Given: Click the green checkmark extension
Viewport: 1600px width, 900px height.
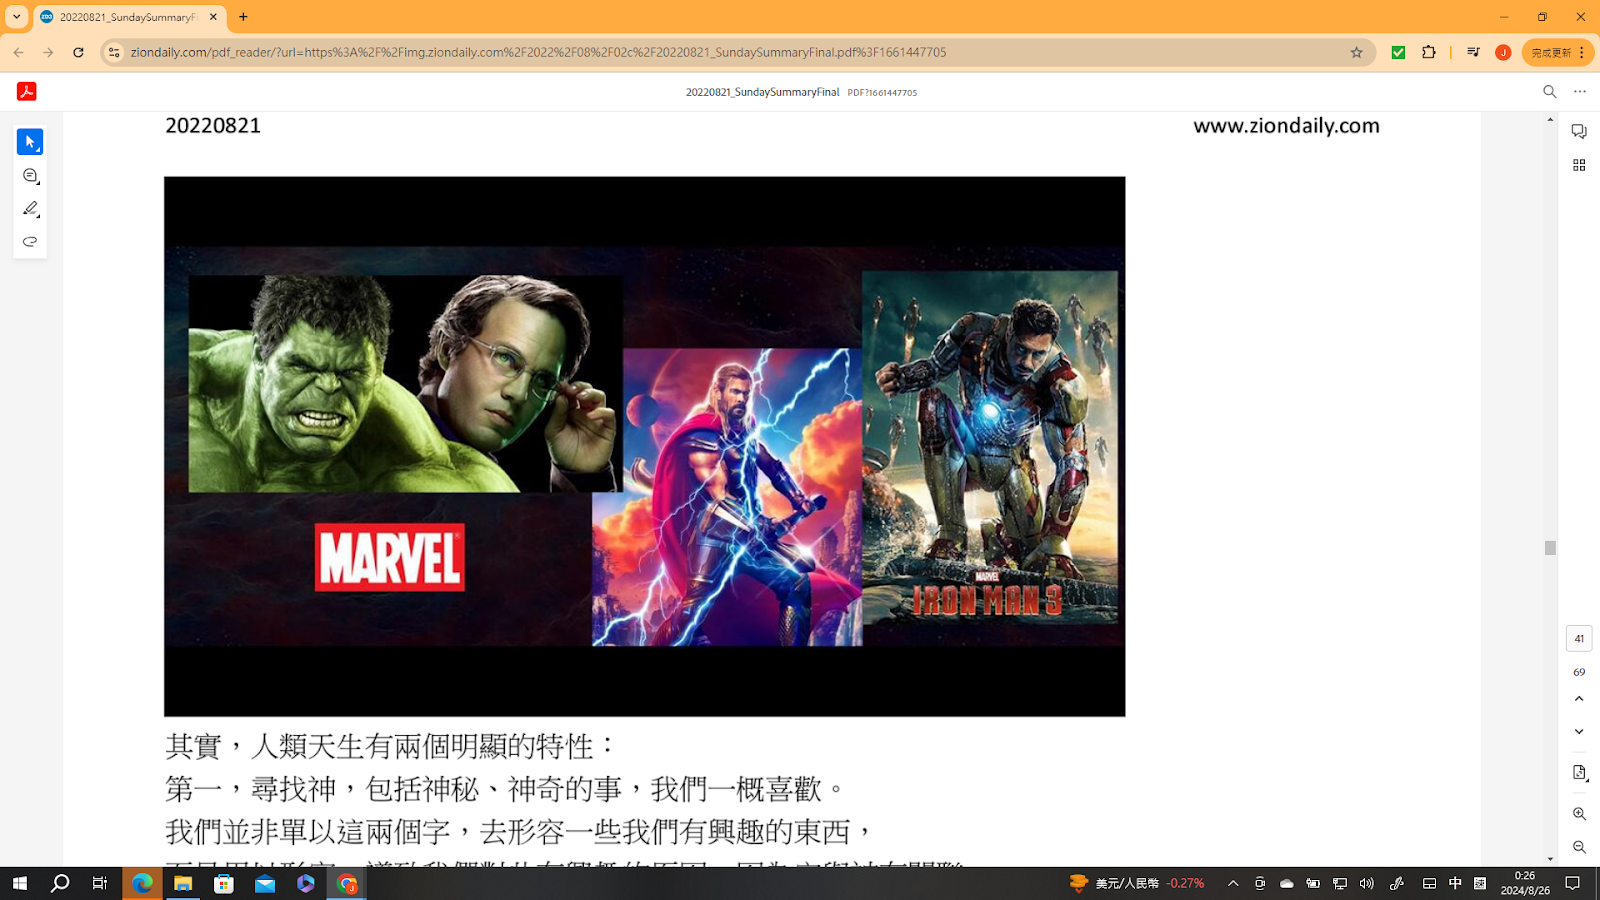Looking at the screenshot, I should [x=1398, y=52].
